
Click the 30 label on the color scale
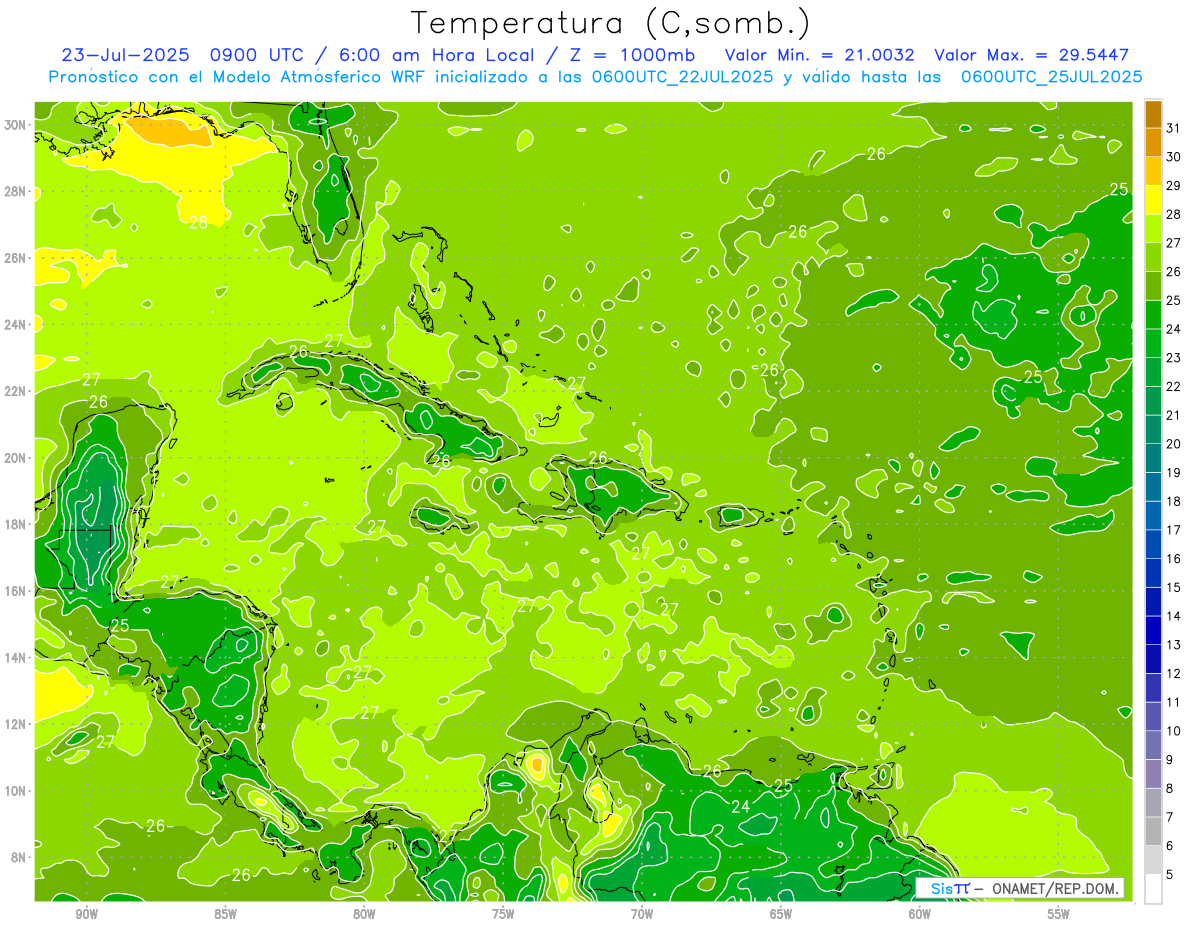(1174, 157)
